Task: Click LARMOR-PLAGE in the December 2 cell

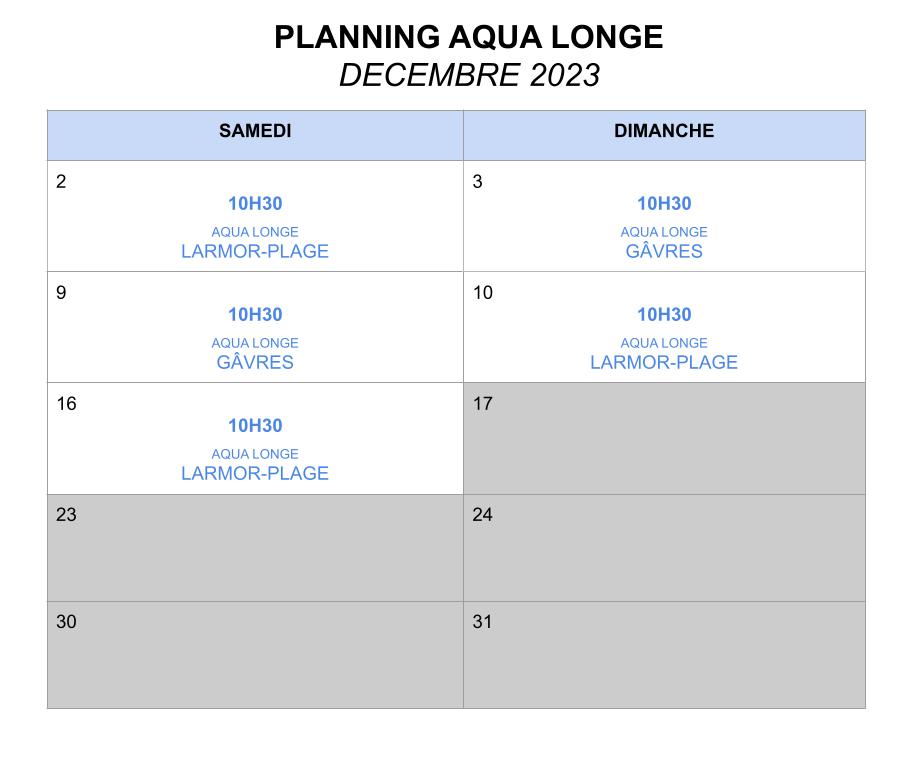Action: (255, 251)
